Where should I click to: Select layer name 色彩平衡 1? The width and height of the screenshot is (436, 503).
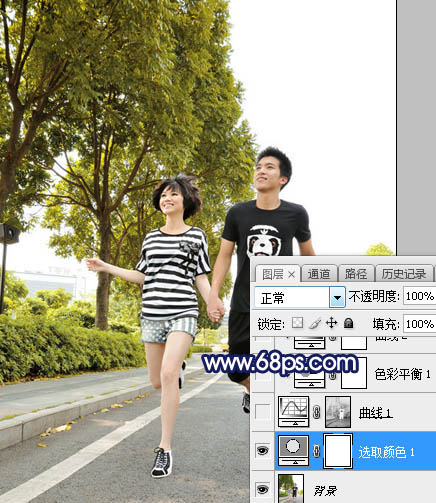click(x=403, y=374)
